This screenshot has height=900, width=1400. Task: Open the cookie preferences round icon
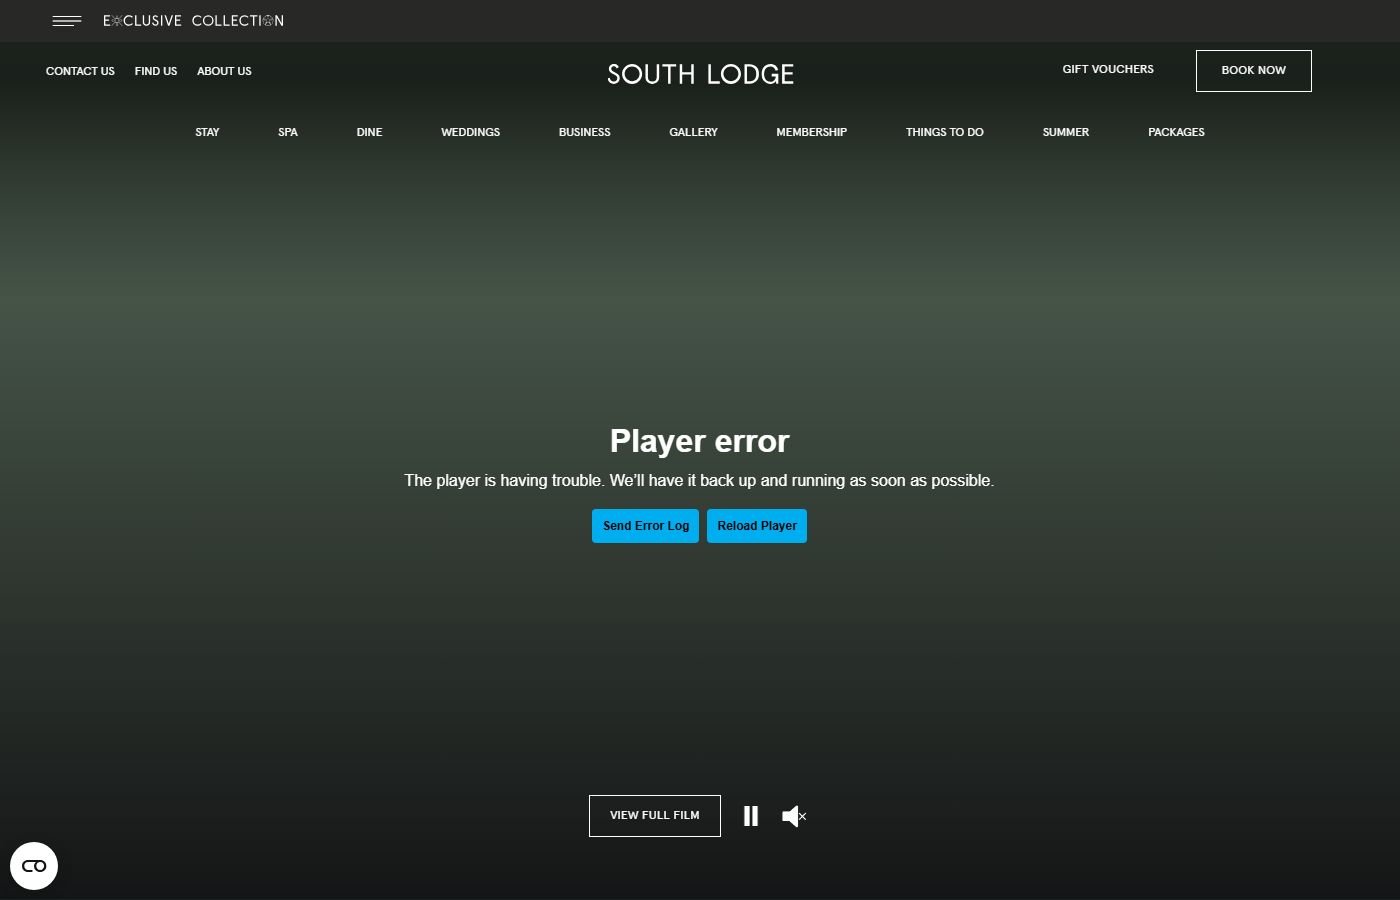tap(34, 866)
